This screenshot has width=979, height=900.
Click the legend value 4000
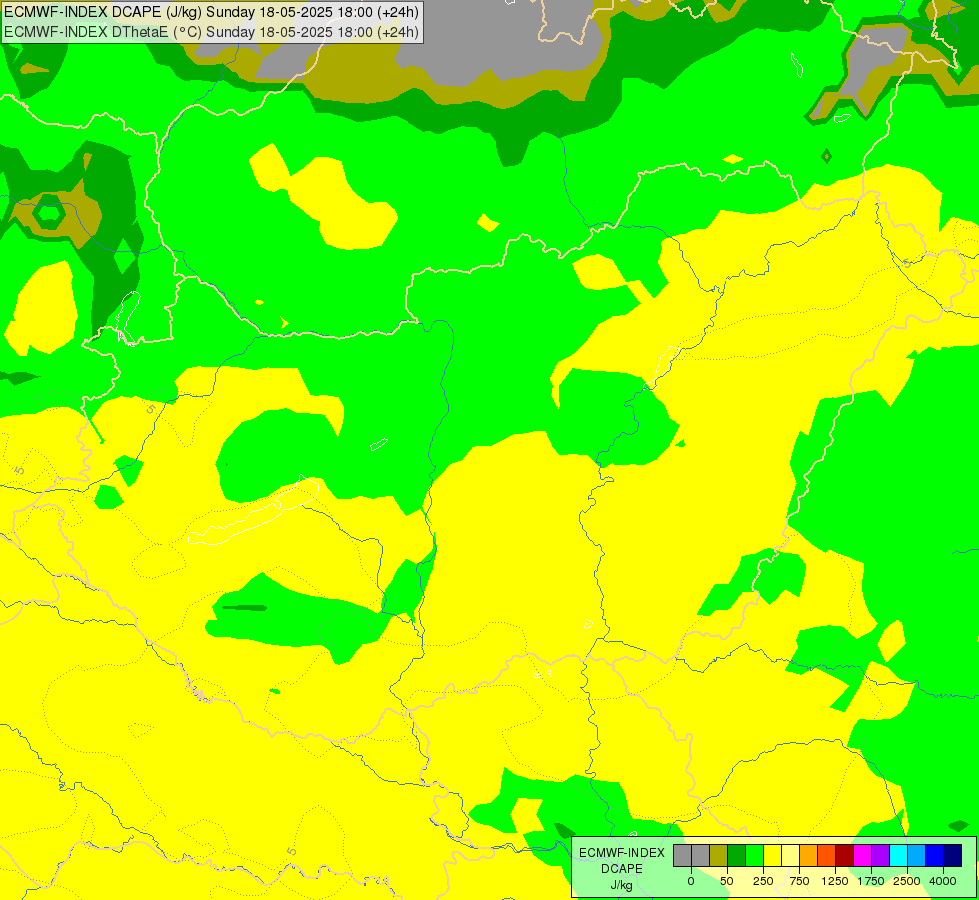tap(943, 881)
